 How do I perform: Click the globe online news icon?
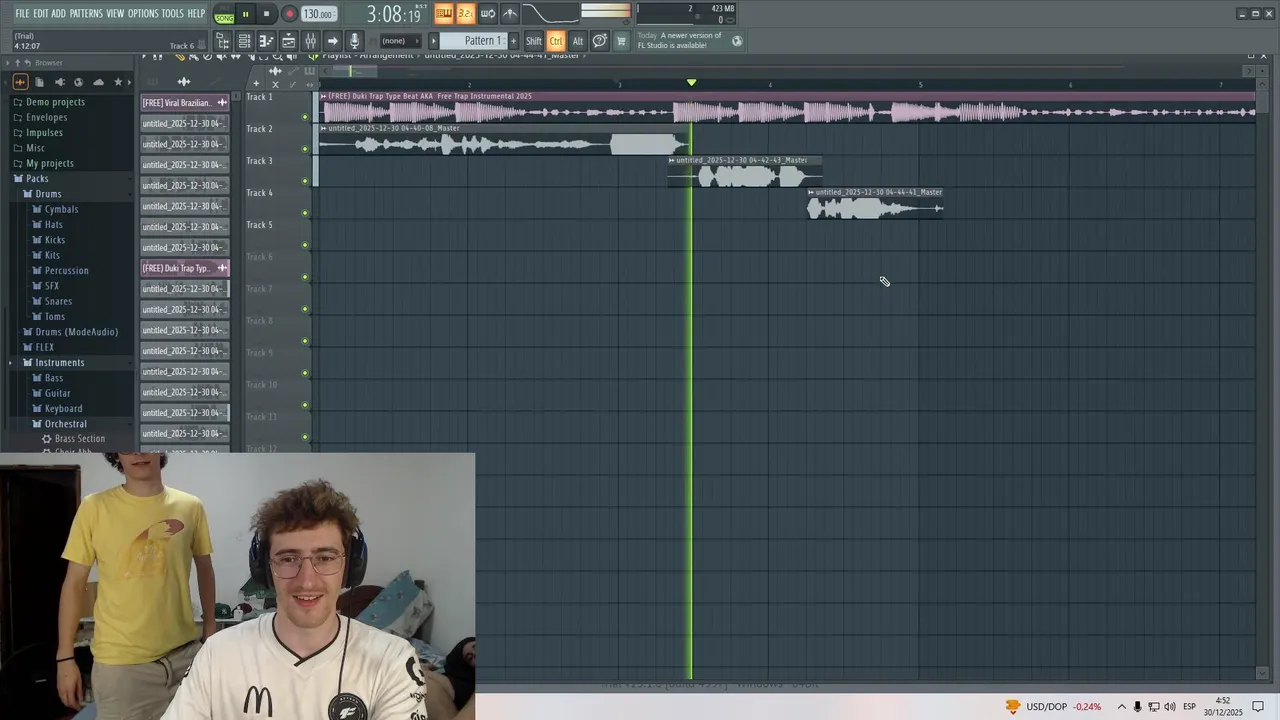click(x=737, y=41)
